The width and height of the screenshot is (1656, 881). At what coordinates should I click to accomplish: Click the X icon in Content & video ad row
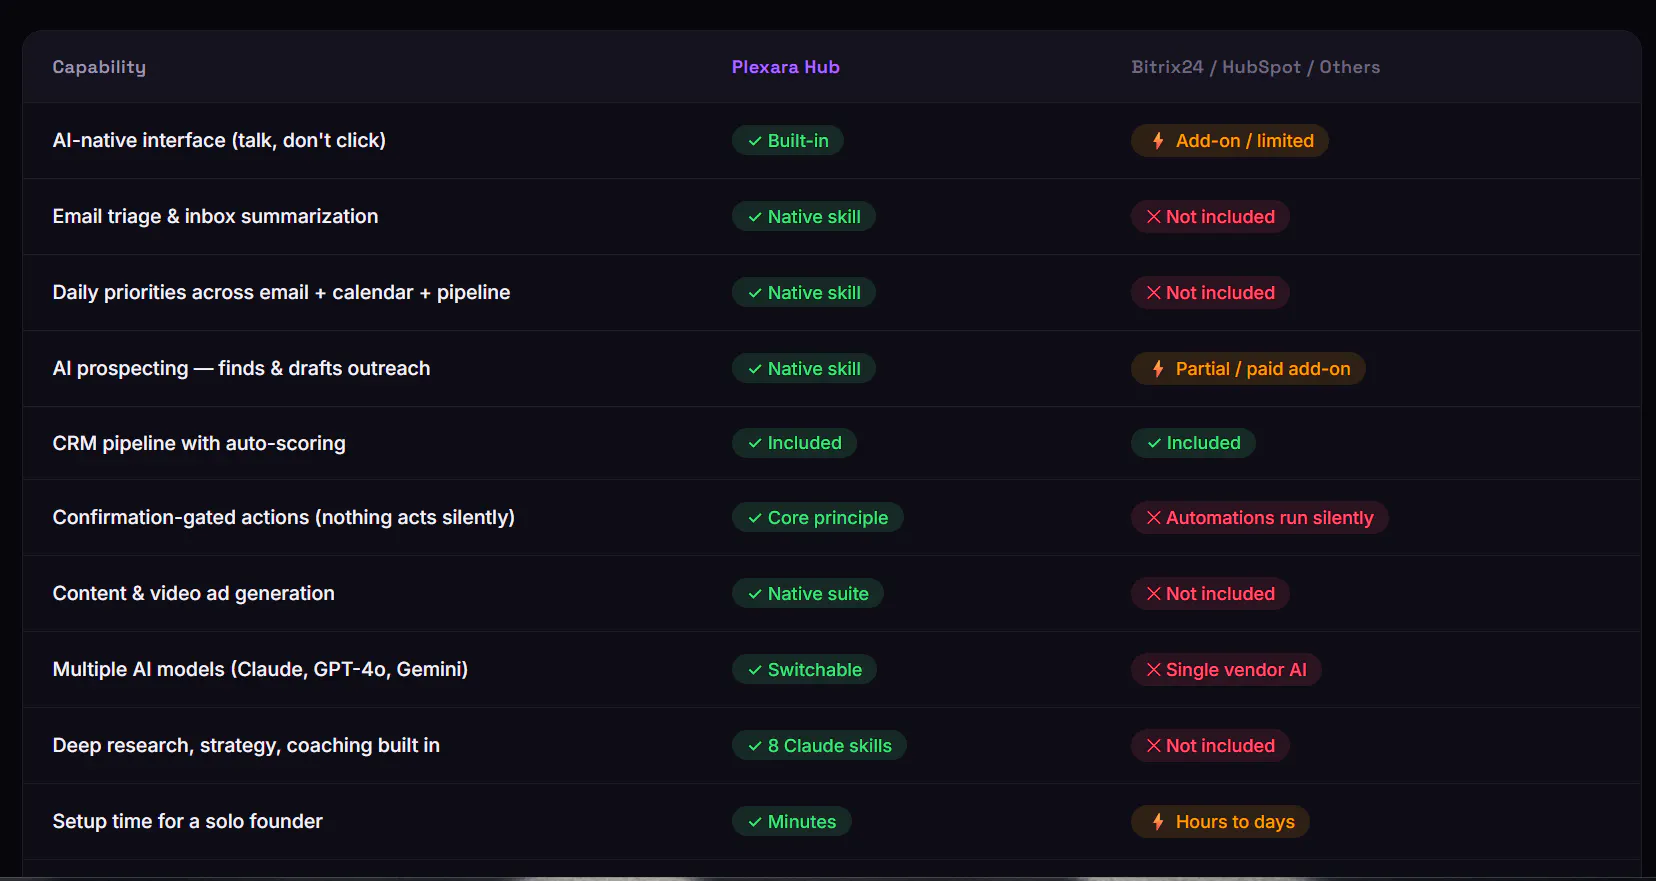click(x=1154, y=594)
